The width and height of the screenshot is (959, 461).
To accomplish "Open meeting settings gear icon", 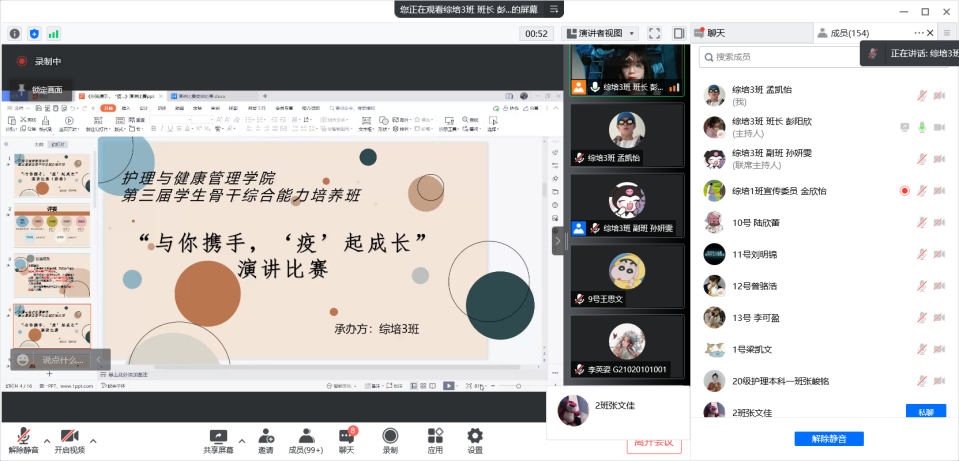I will coord(475,436).
